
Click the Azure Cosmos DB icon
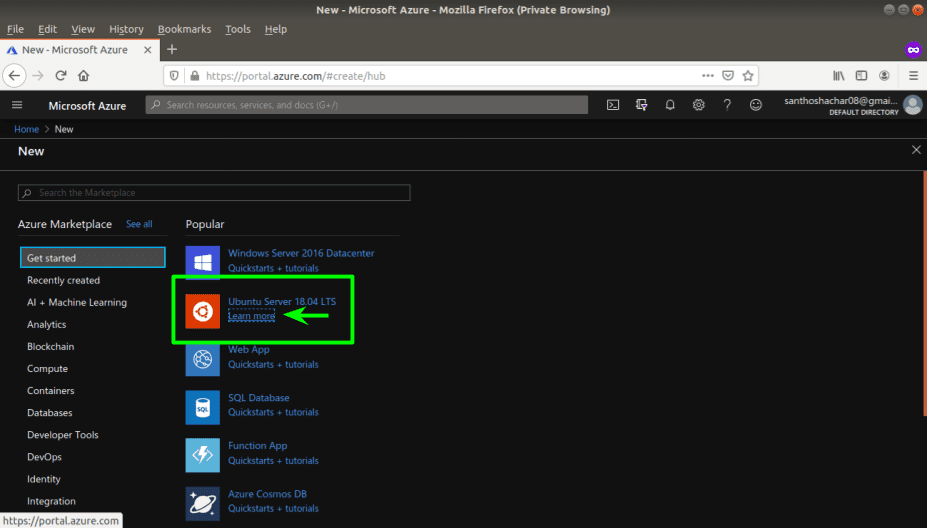coord(203,503)
